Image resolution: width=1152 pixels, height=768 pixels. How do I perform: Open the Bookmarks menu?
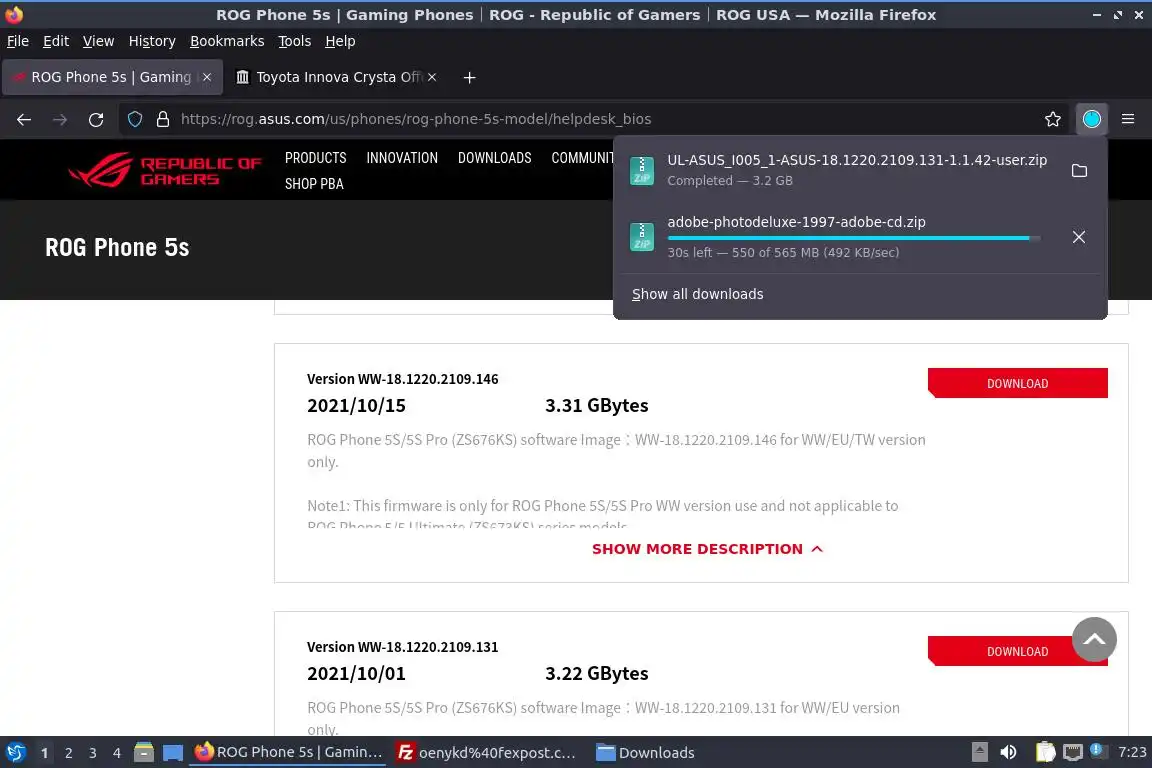pyautogui.click(x=227, y=41)
